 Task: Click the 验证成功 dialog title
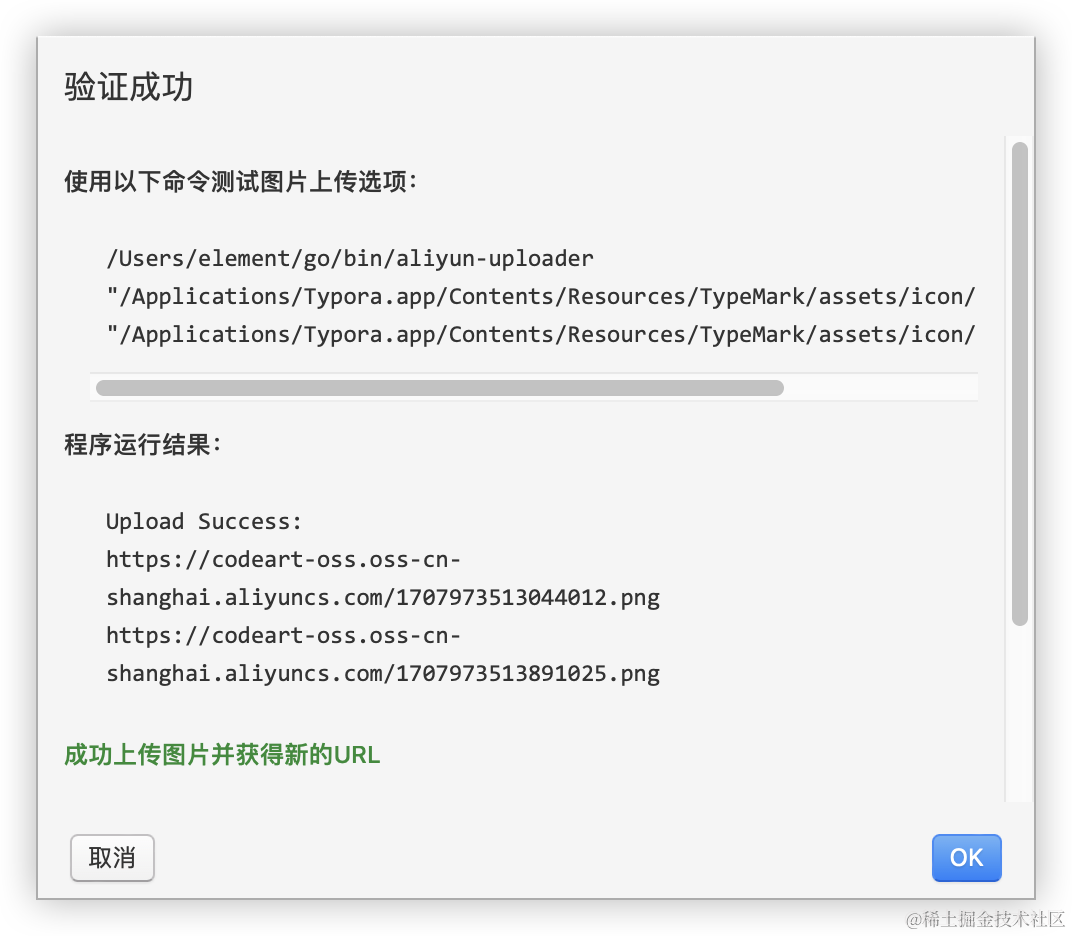tap(129, 87)
